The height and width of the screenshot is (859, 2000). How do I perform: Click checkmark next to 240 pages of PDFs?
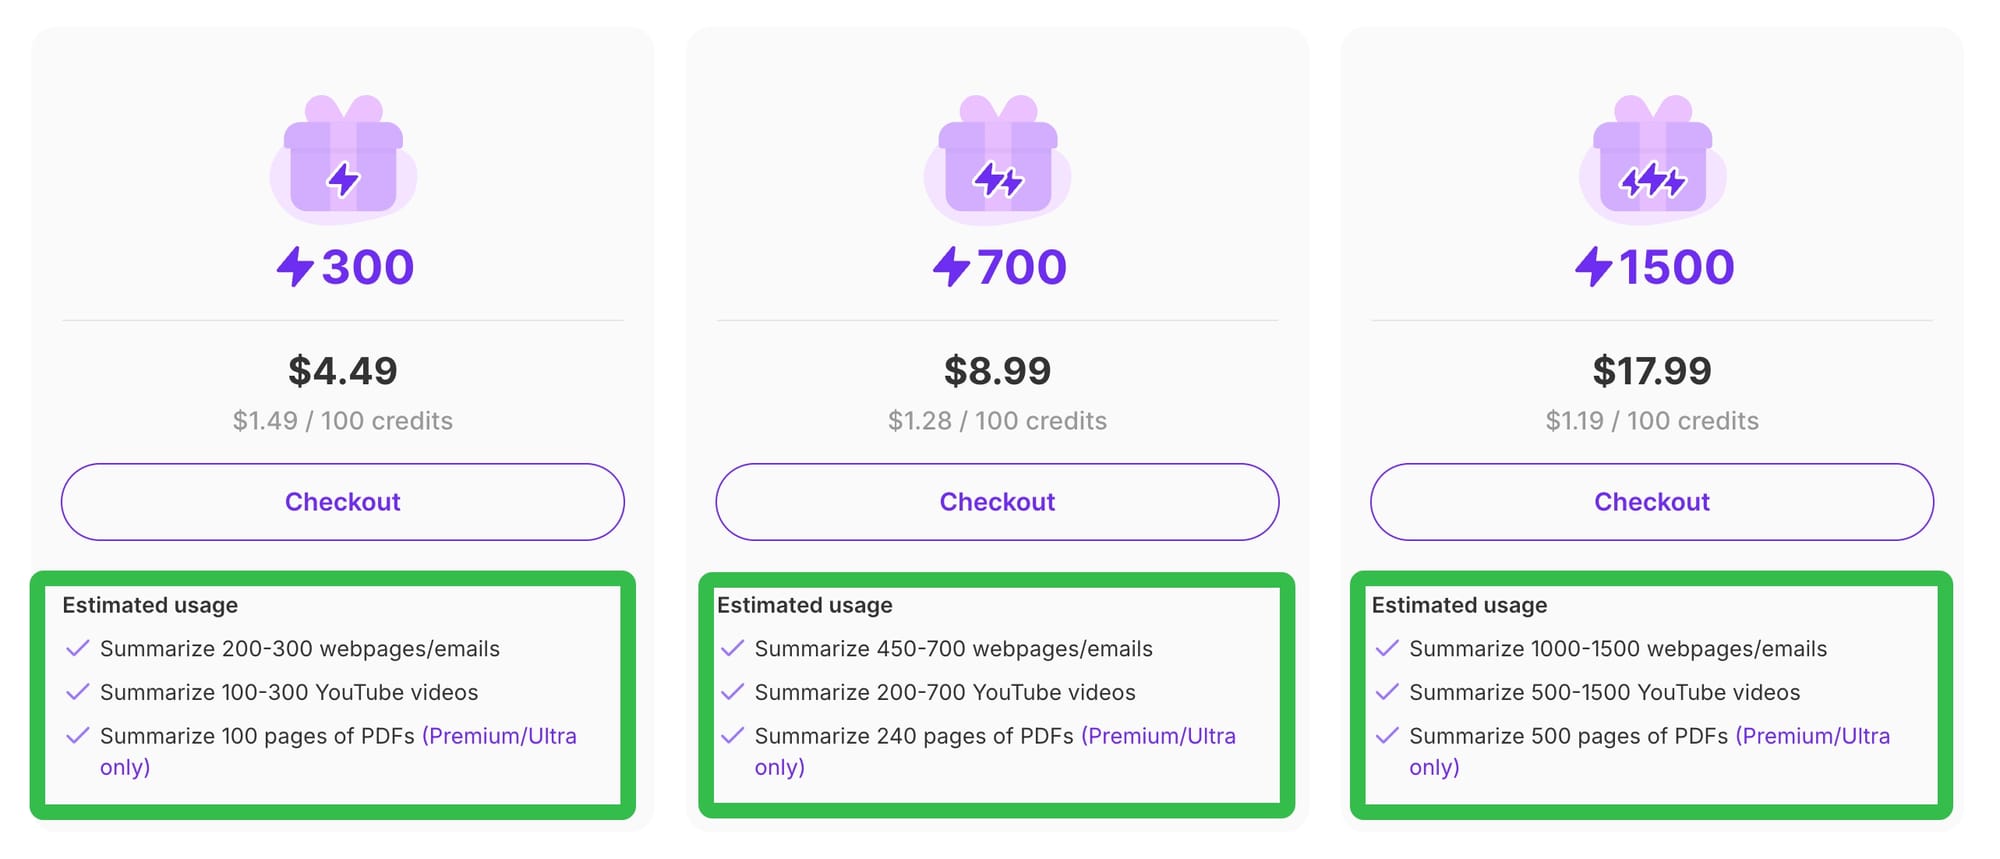[732, 736]
